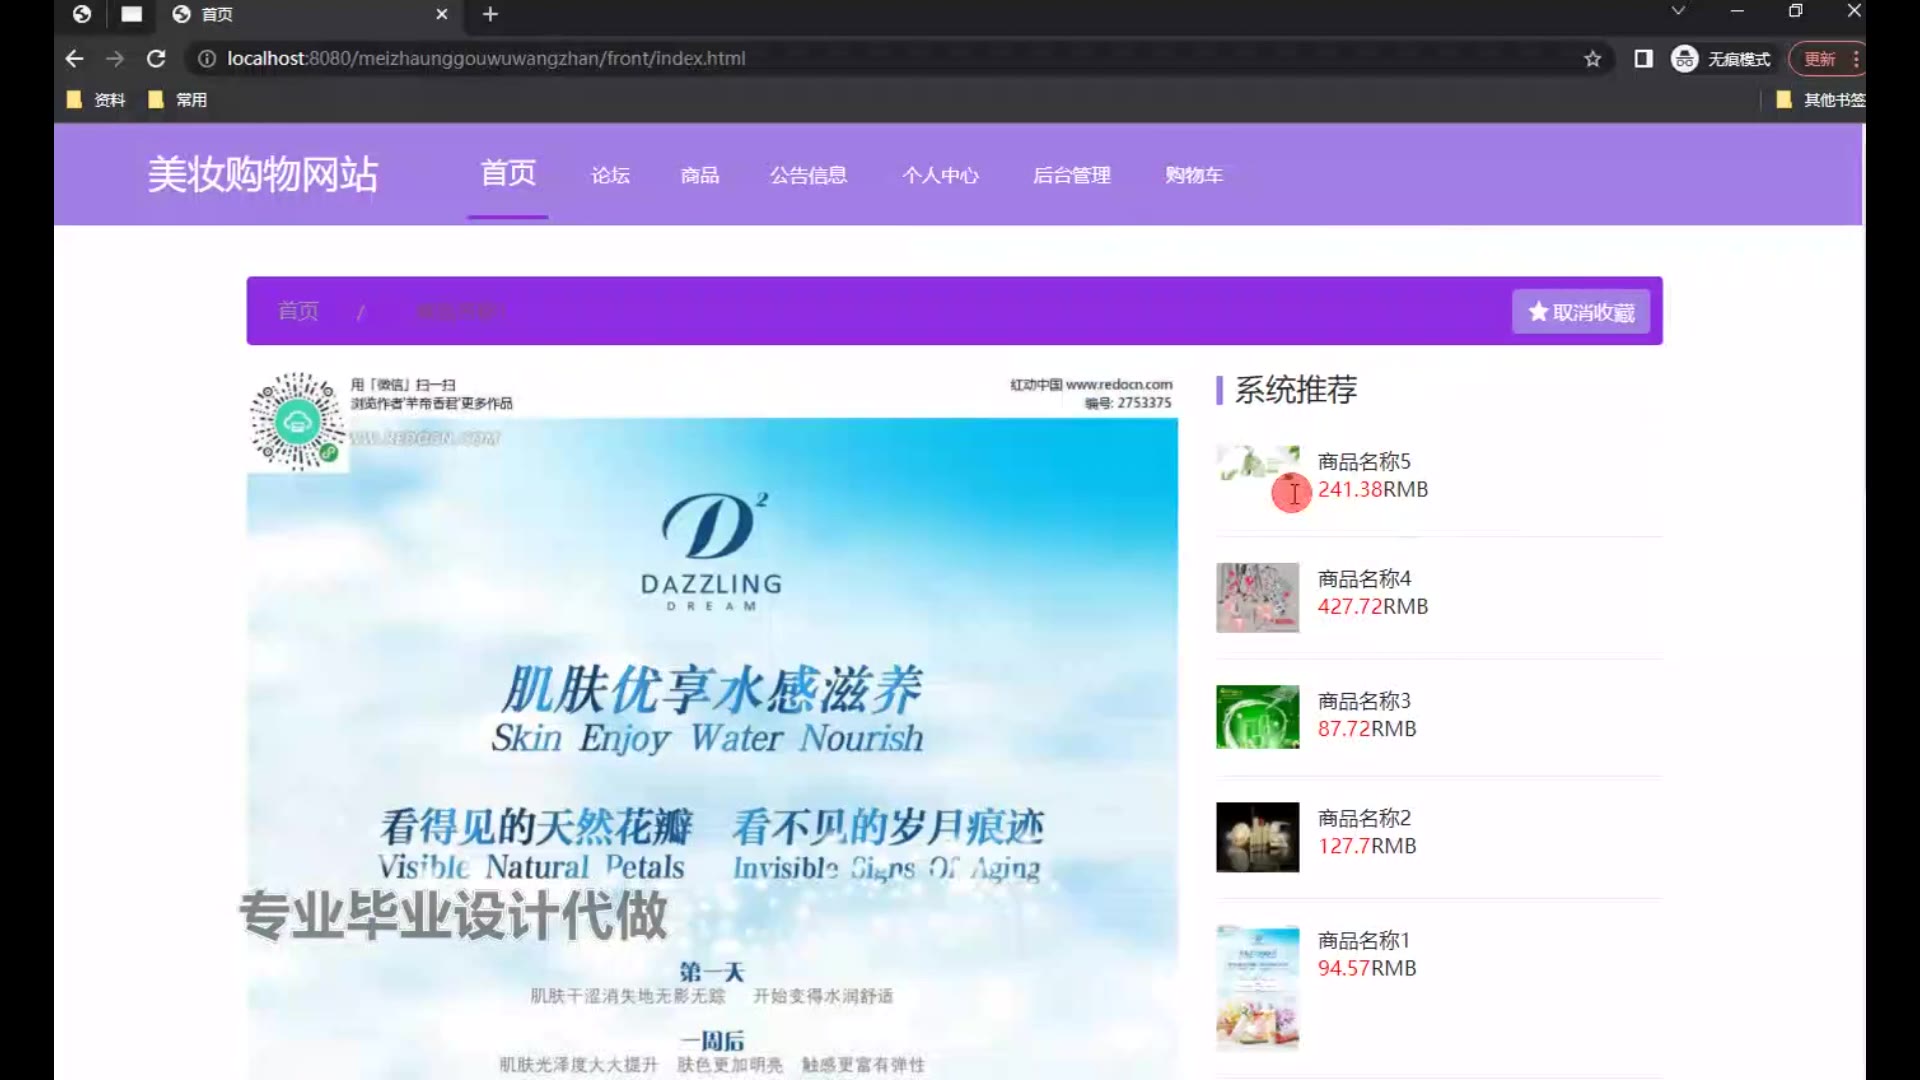Close the 首页 browser tab

[x=442, y=14]
